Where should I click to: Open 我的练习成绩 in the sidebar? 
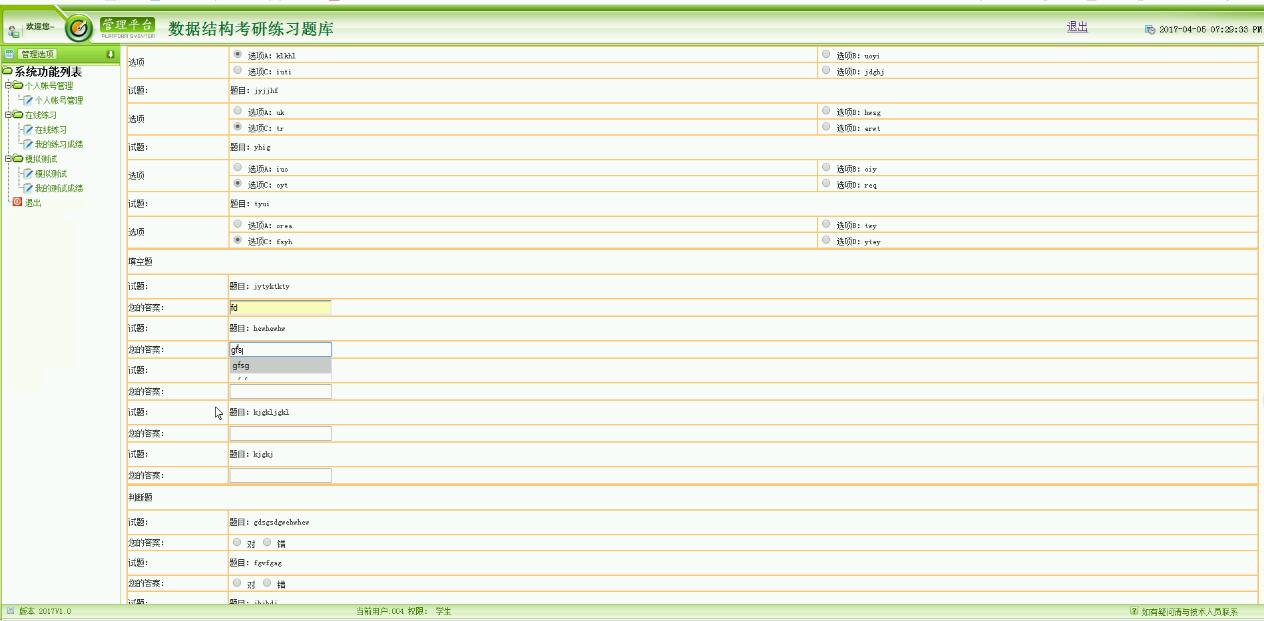point(59,144)
